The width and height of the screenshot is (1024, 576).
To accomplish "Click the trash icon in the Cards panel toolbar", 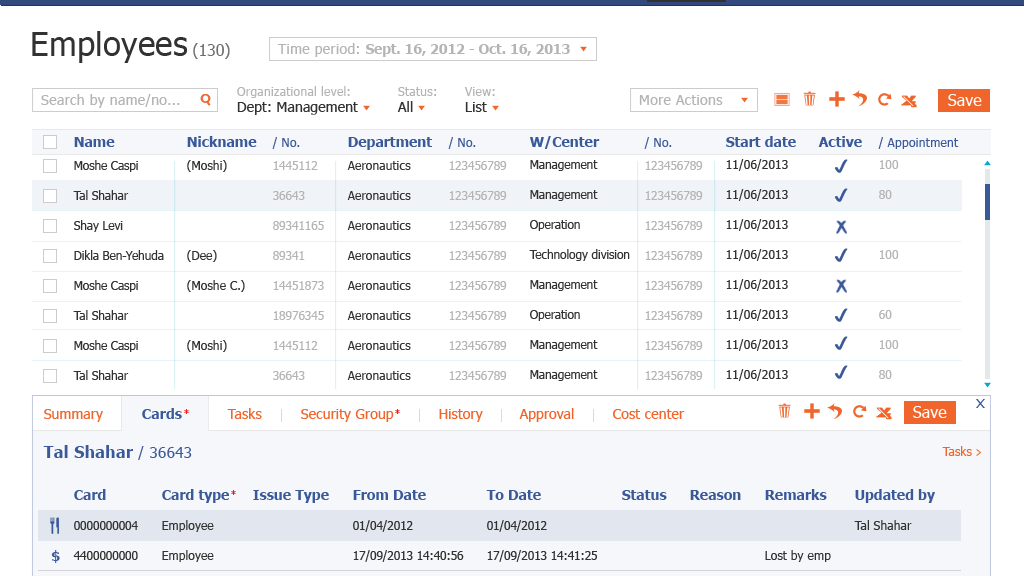I will 785,411.
